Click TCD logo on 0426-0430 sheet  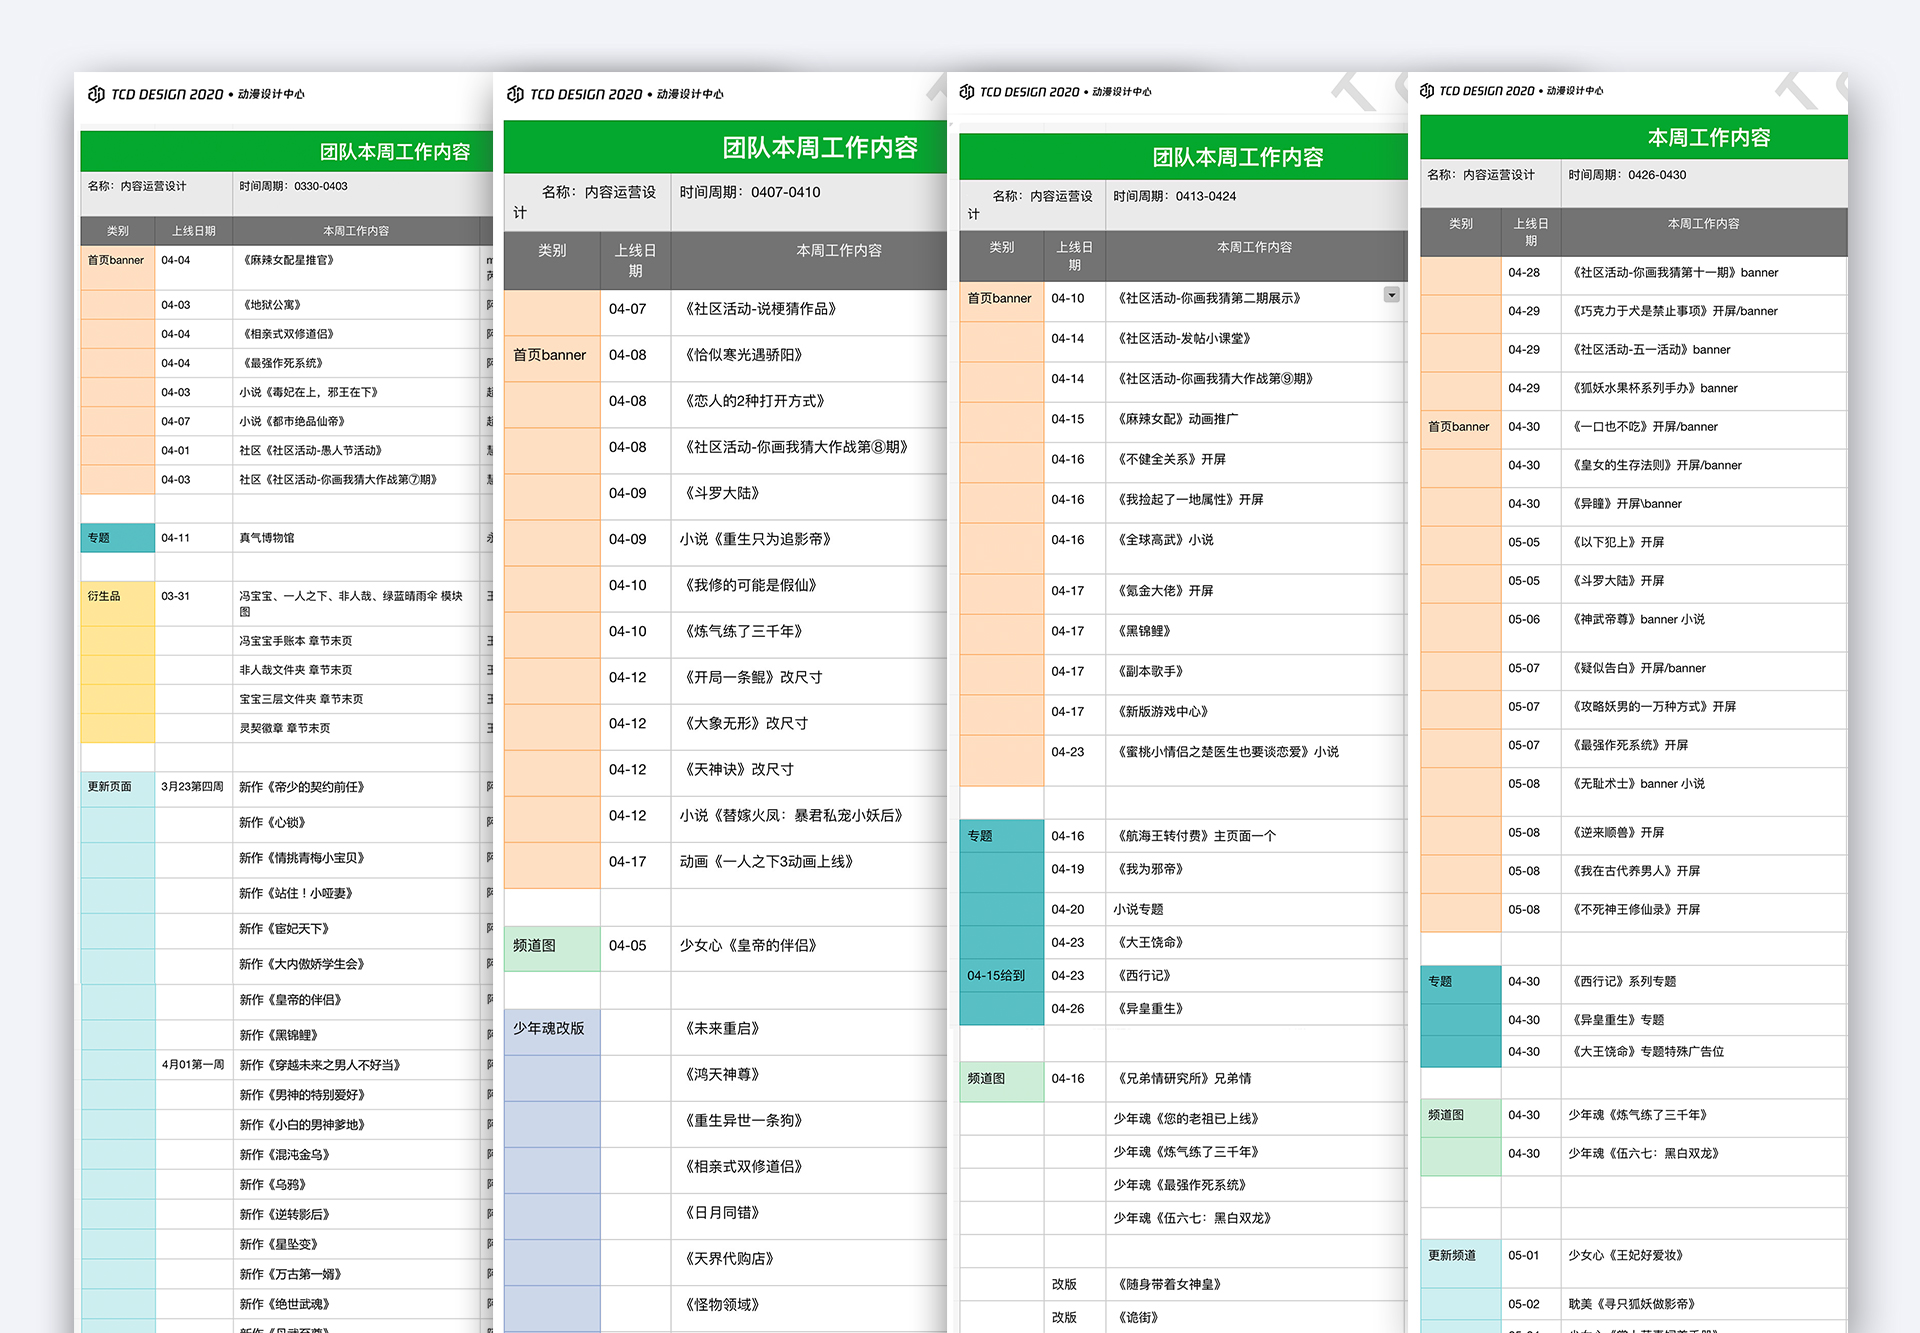click(1427, 91)
